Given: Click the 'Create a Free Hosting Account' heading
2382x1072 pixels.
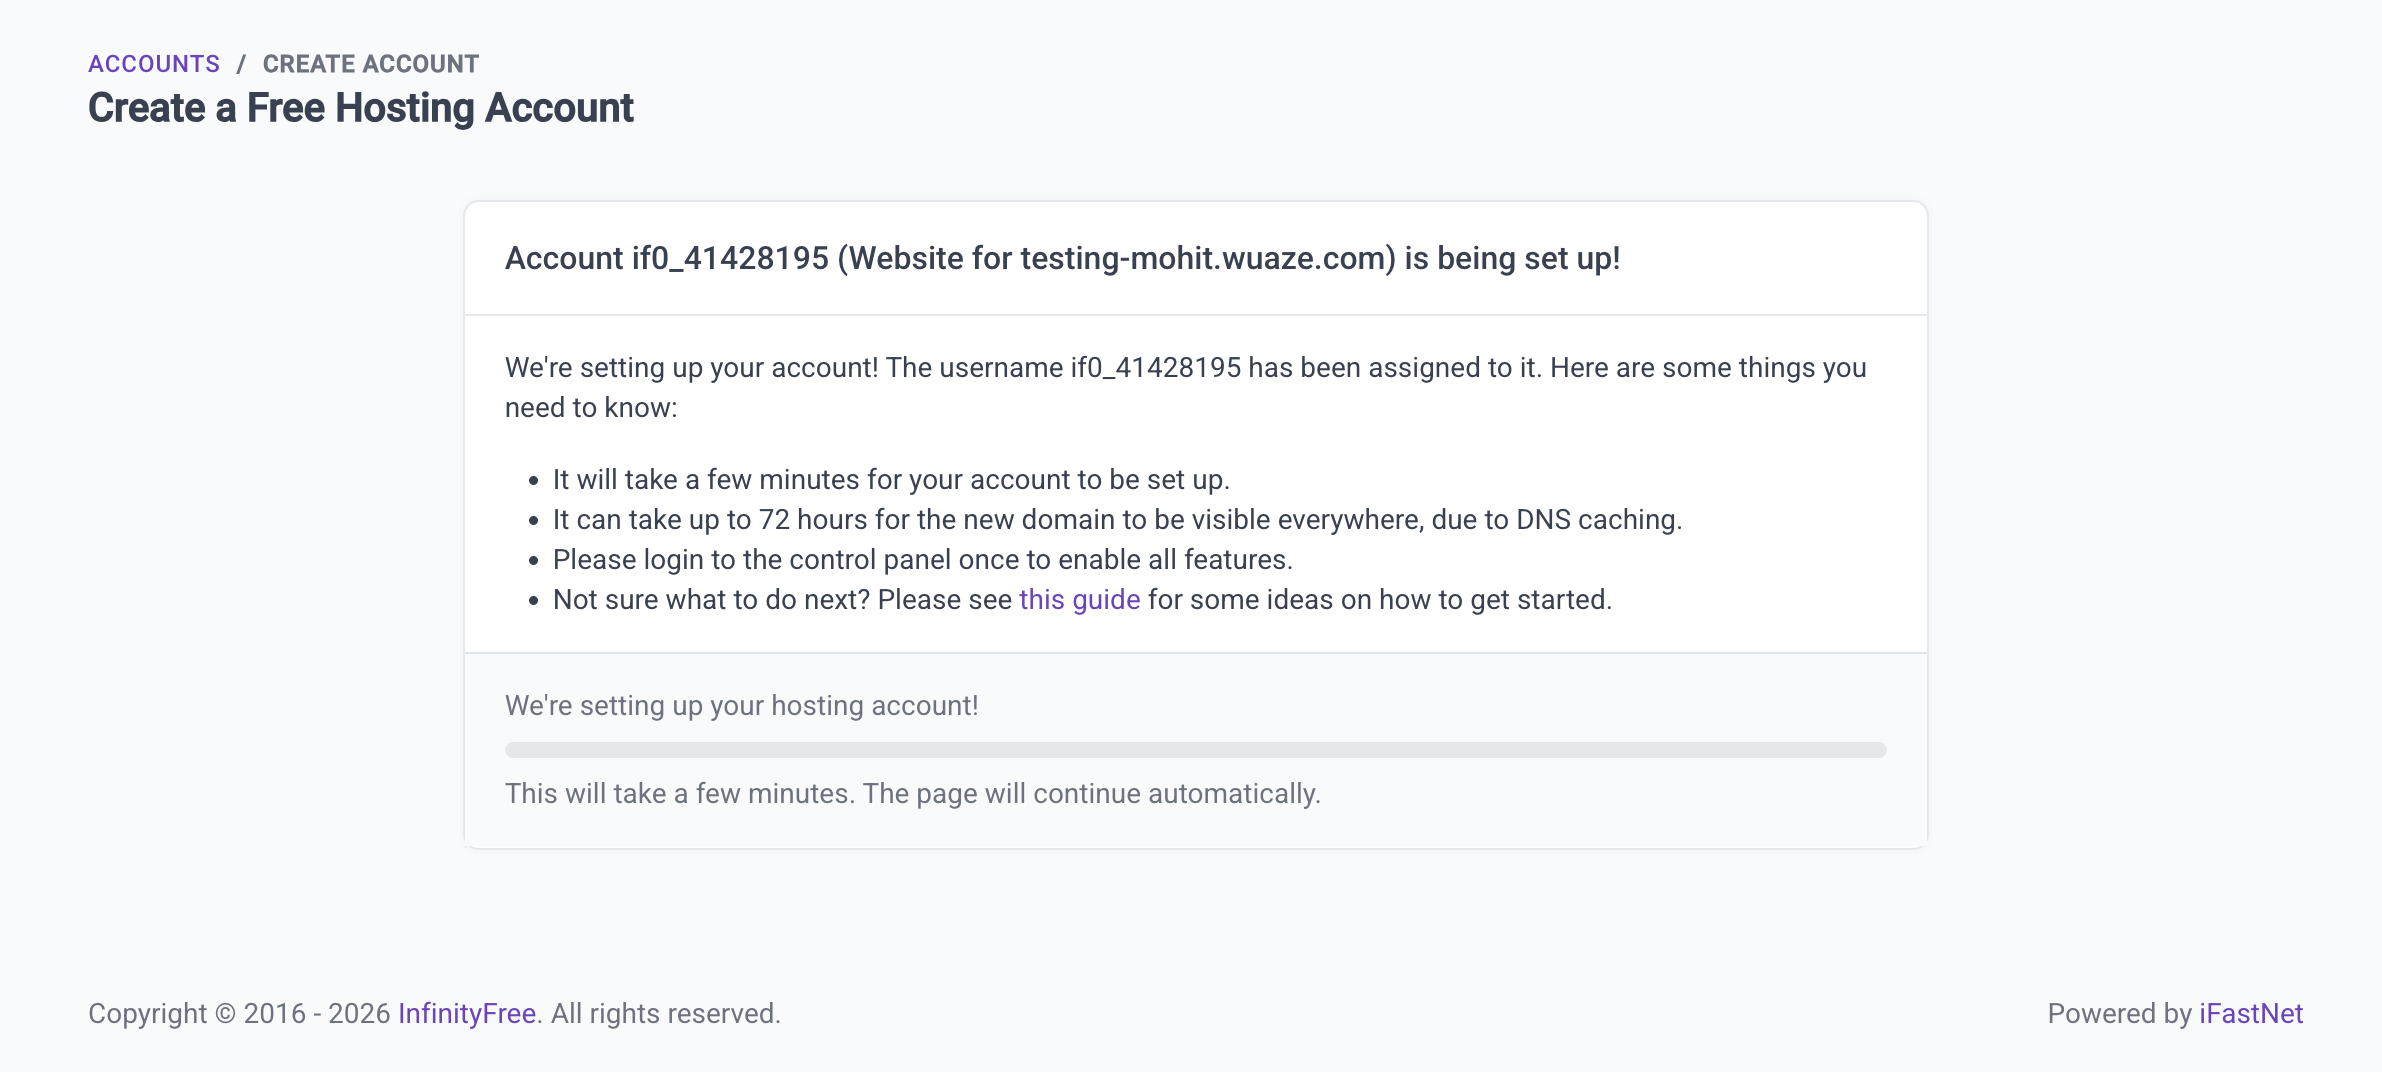Looking at the screenshot, I should pyautogui.click(x=361, y=108).
